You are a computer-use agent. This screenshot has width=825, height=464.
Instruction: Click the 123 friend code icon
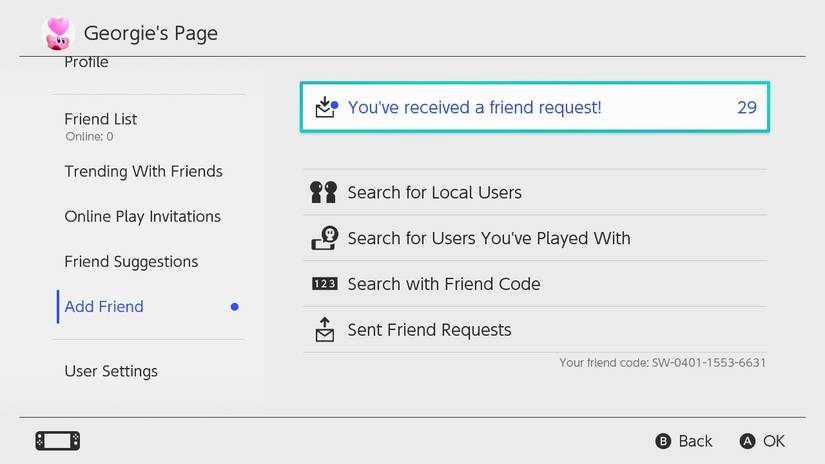click(x=324, y=284)
